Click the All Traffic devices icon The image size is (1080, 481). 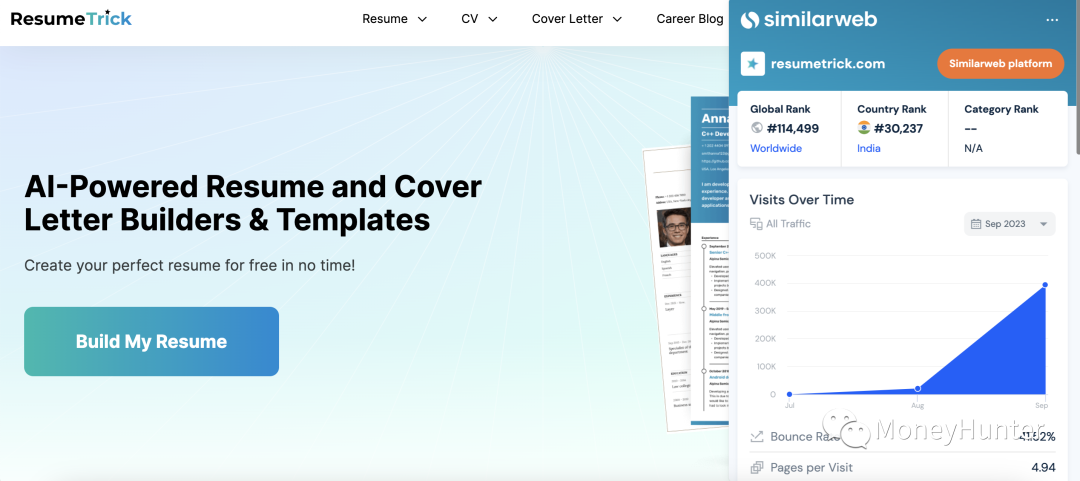[756, 224]
